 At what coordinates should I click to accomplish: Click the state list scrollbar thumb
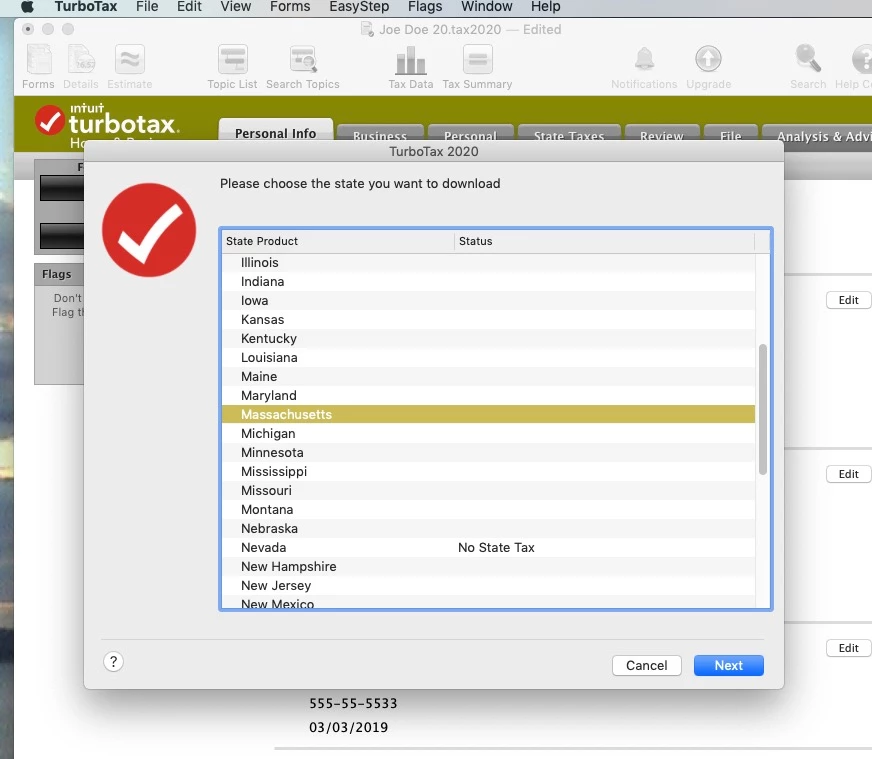(x=763, y=410)
